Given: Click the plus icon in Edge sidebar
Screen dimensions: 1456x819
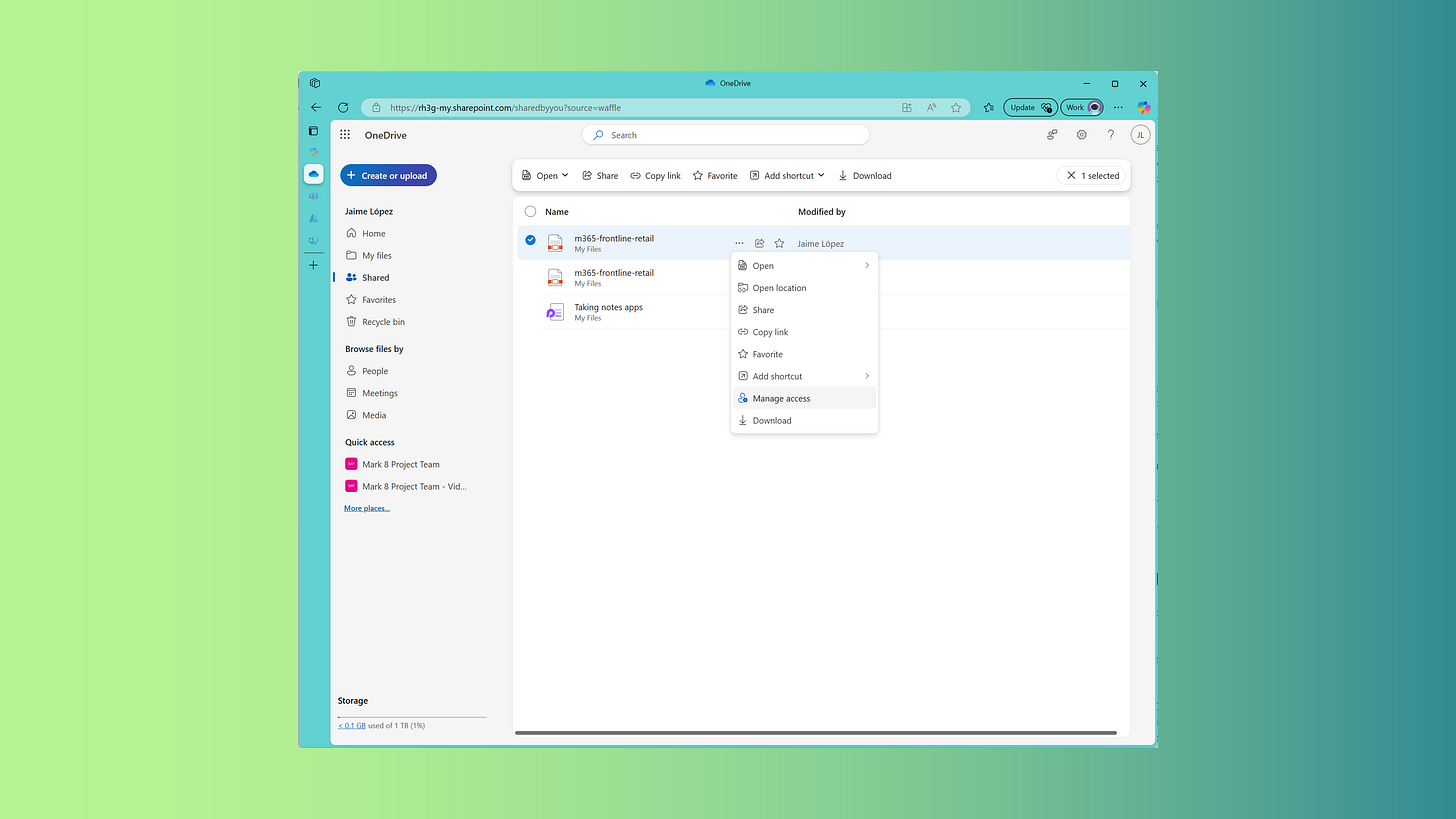Looking at the screenshot, I should coord(314,265).
